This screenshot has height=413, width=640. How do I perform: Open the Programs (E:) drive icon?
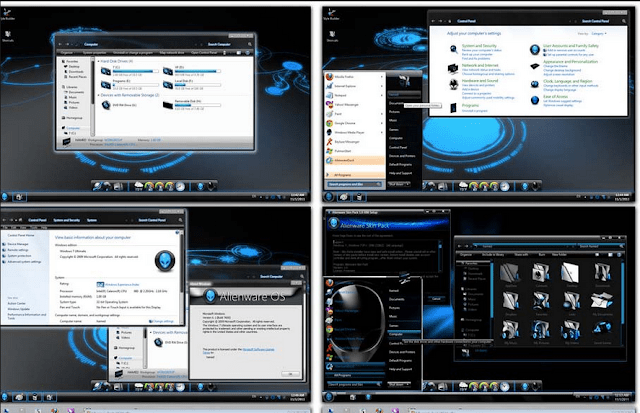106,84
